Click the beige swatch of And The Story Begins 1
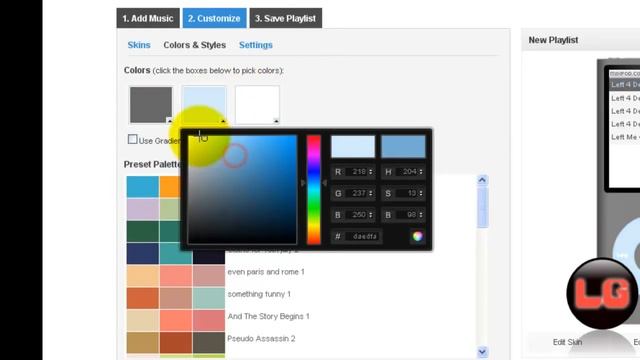The width and height of the screenshot is (640, 360). tap(142, 320)
